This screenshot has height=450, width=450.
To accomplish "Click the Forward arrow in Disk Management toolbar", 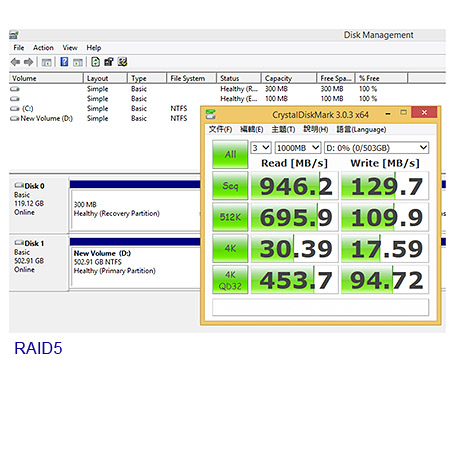I will click(x=28, y=62).
